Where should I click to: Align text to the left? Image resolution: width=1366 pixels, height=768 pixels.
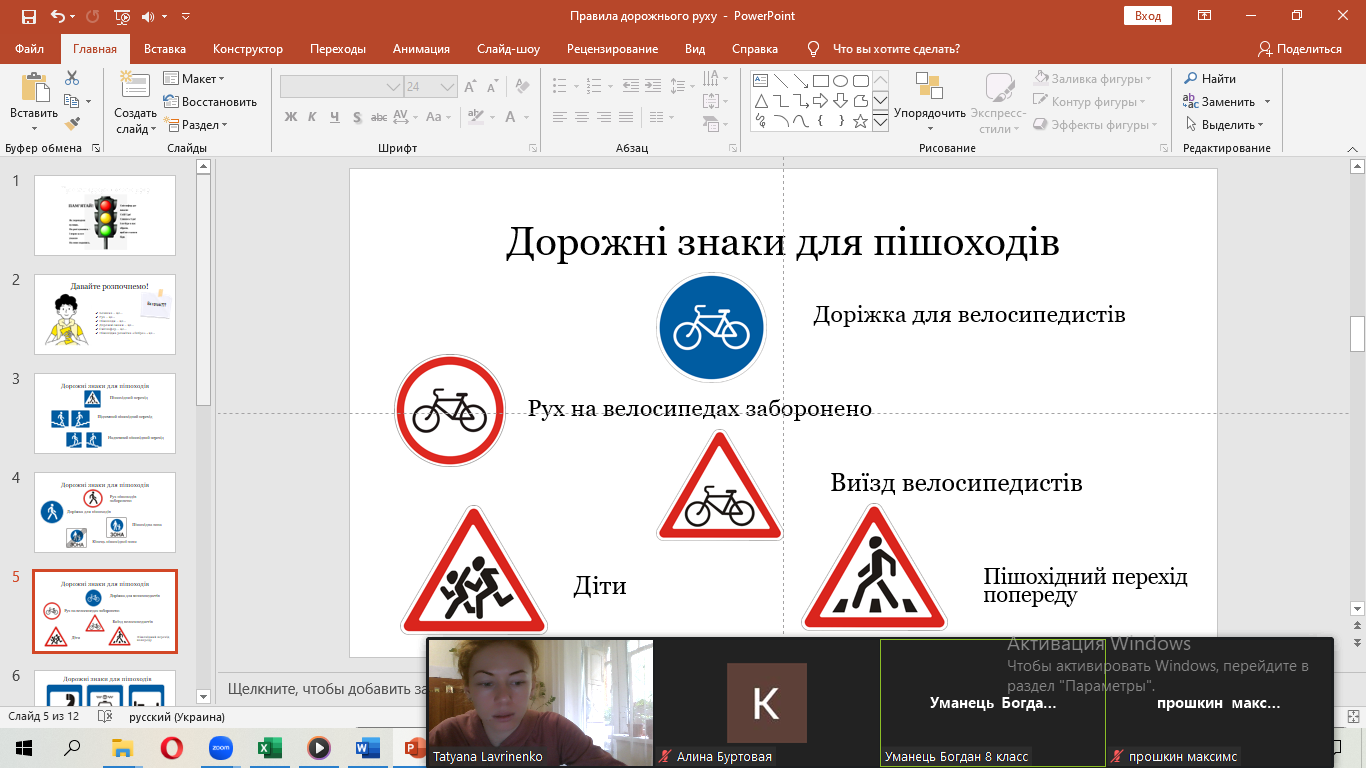coord(560,117)
